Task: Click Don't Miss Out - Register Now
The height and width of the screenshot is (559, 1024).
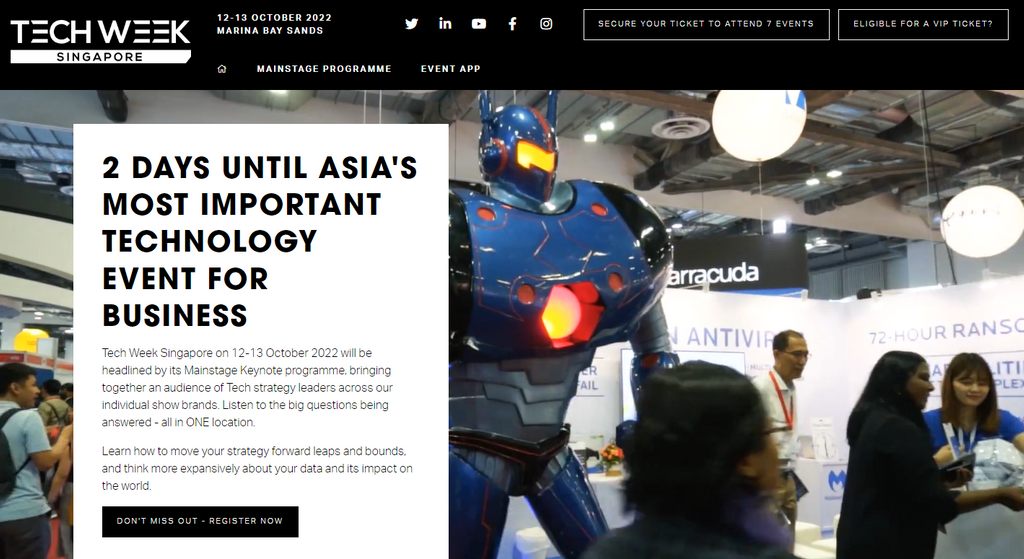Action: pyautogui.click(x=200, y=521)
